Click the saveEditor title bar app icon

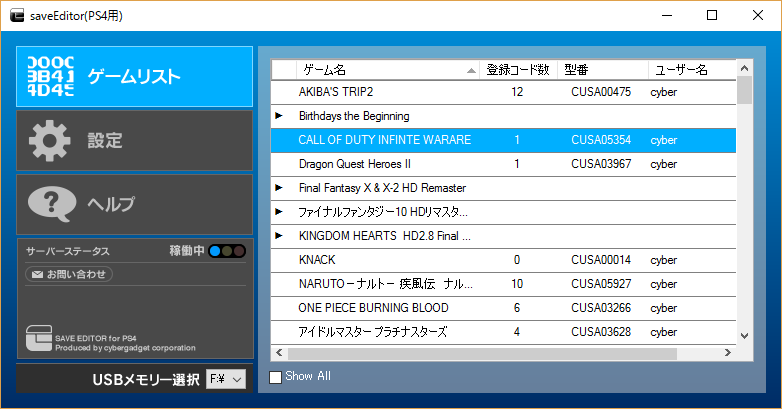point(16,16)
